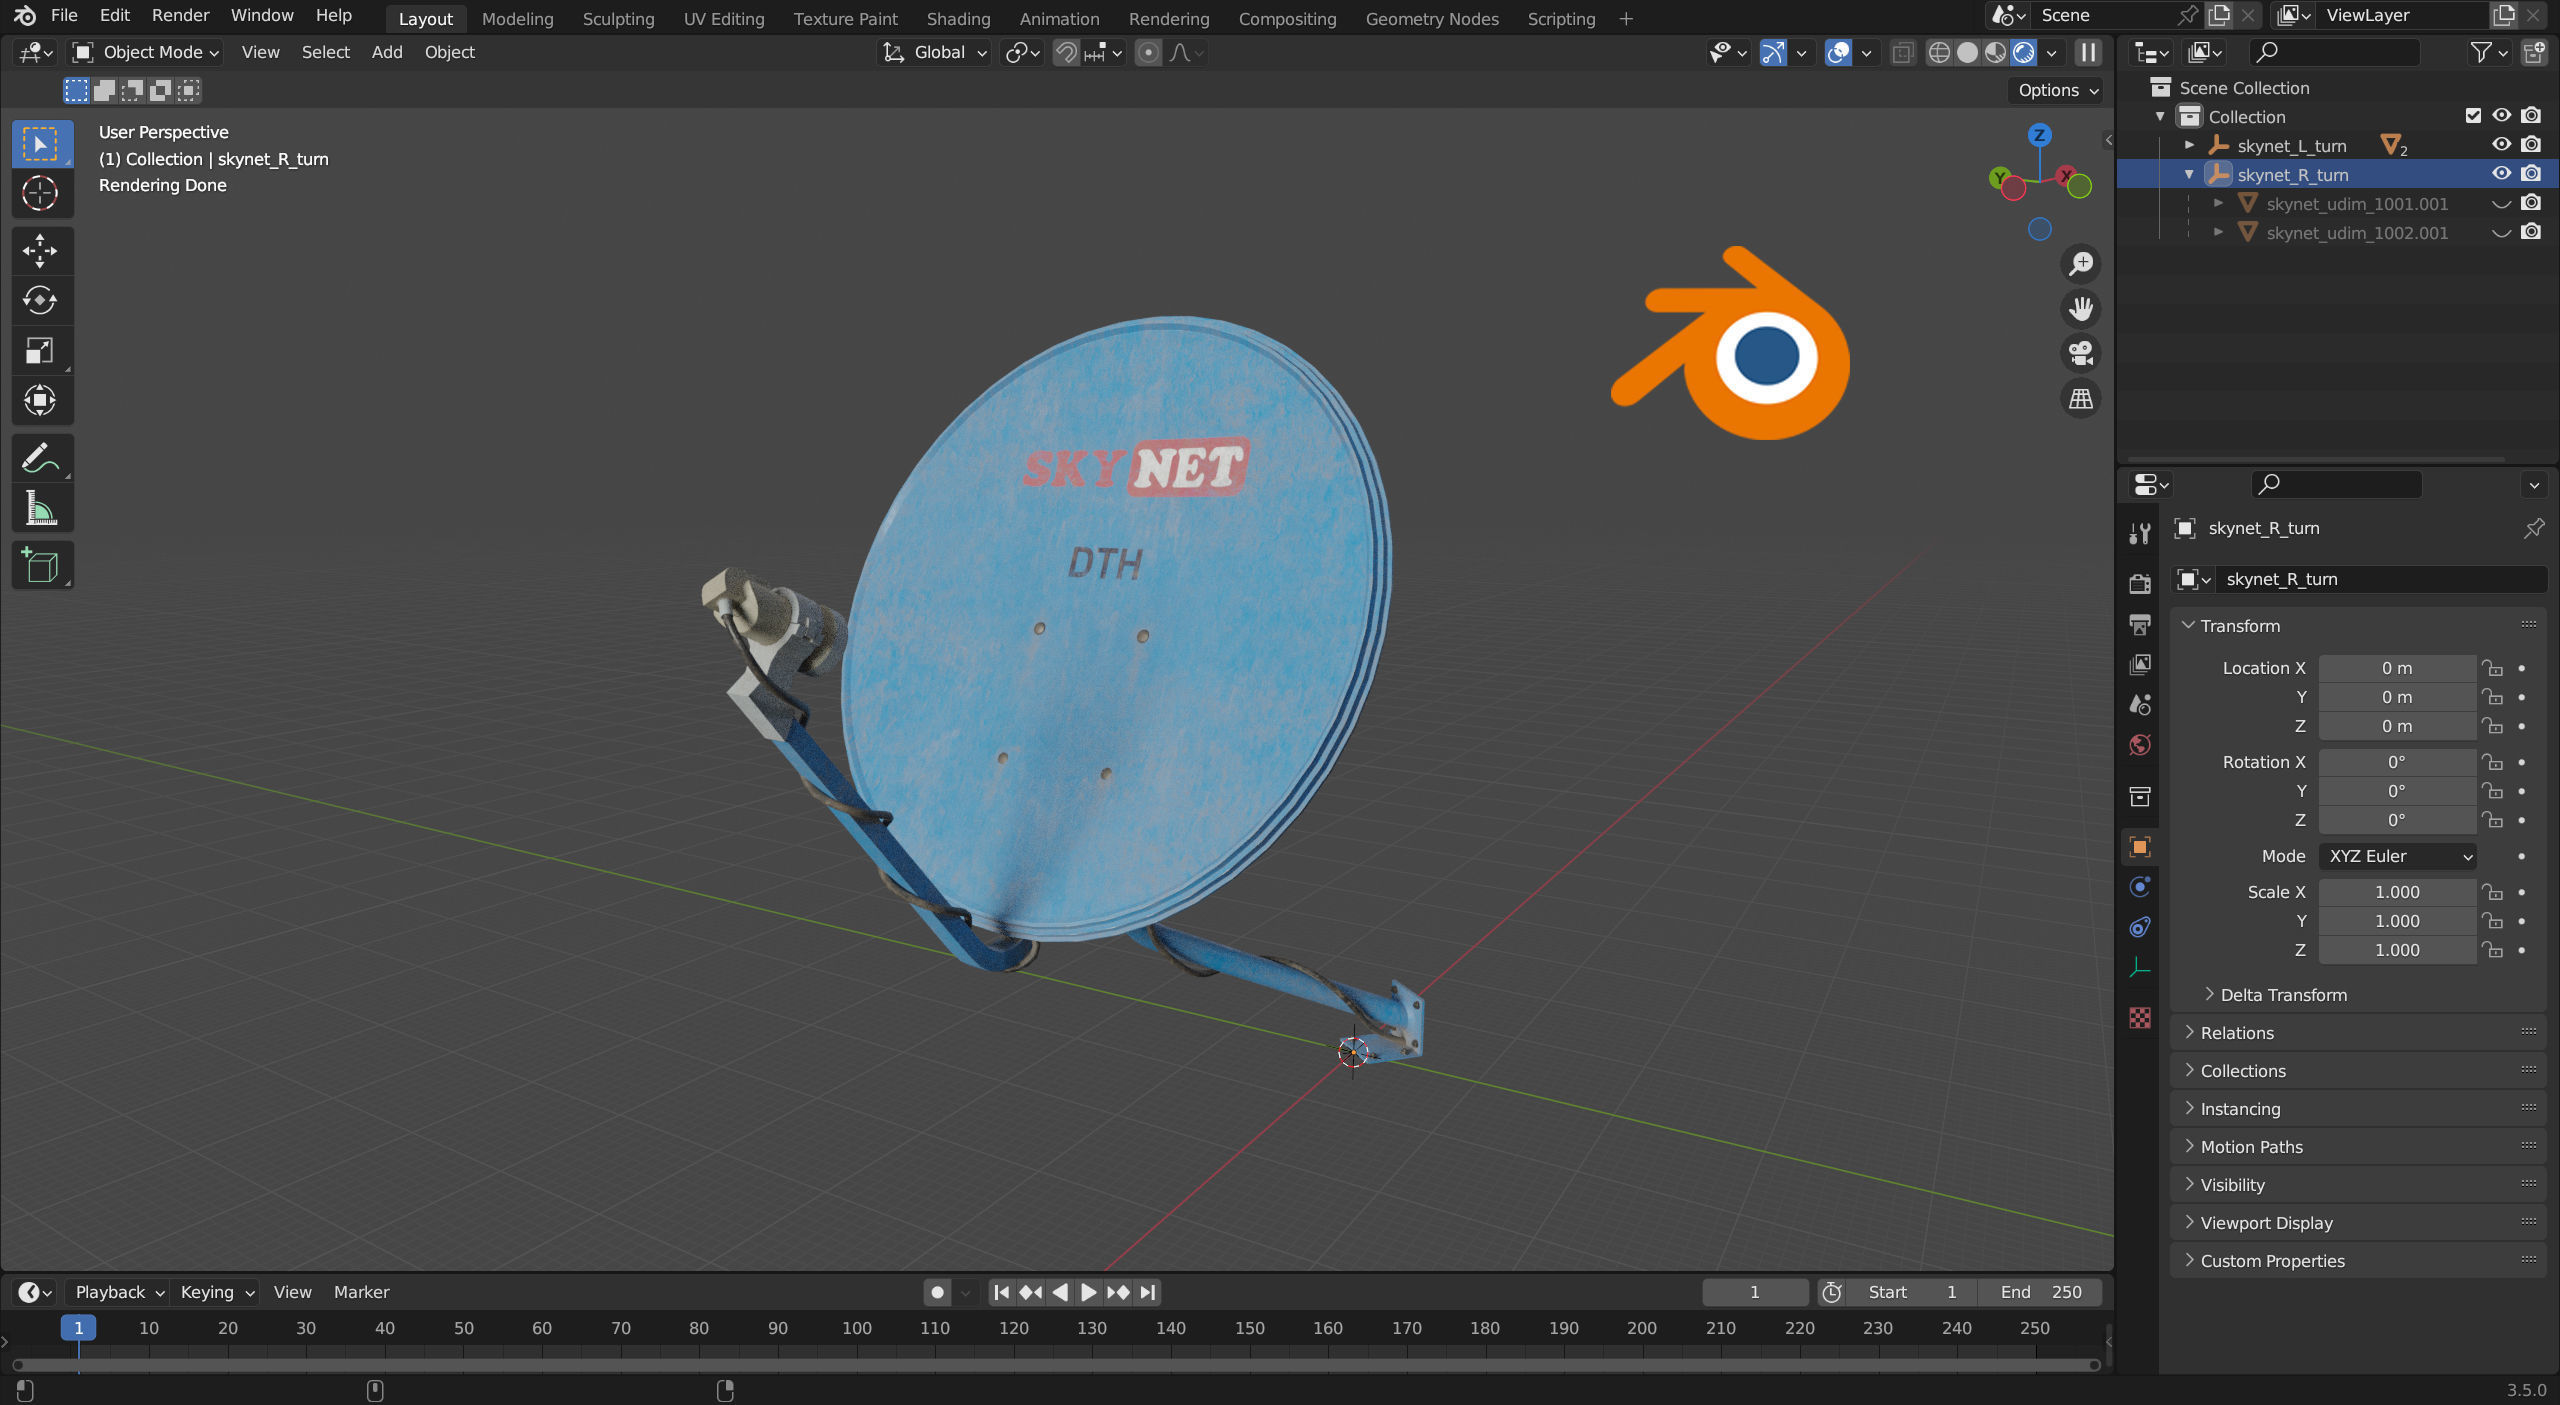
Task: Open Global transform orientation dropdown
Action: 936,53
